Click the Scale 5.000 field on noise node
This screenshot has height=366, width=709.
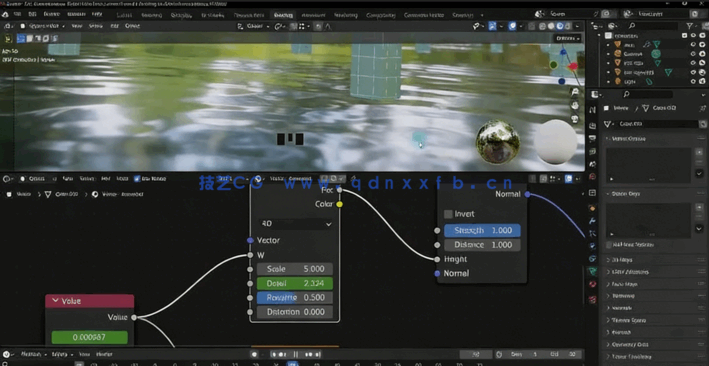point(295,269)
